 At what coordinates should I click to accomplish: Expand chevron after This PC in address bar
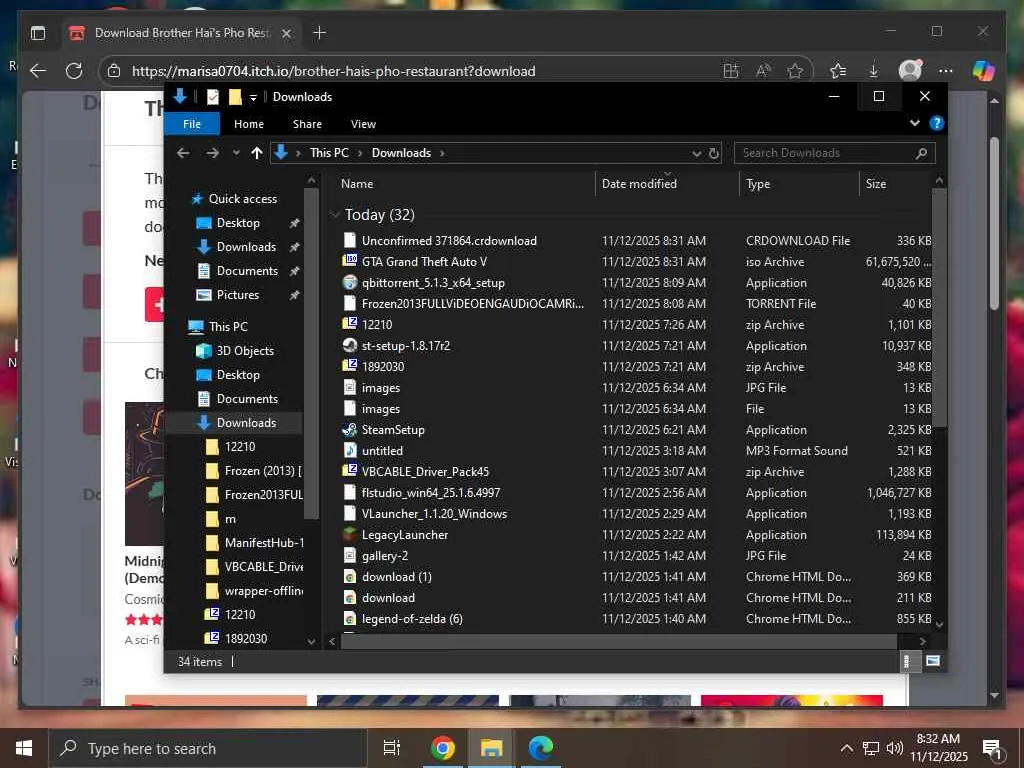(x=360, y=153)
